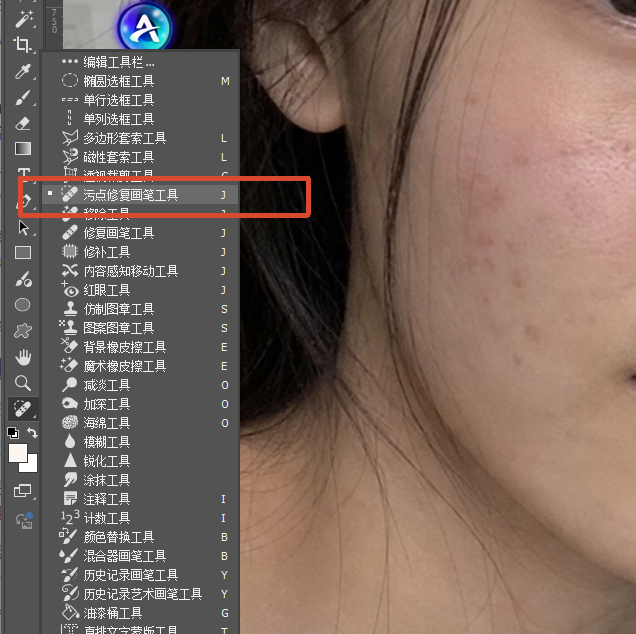
Task: Change the screen mode icon
Action: 23,491
